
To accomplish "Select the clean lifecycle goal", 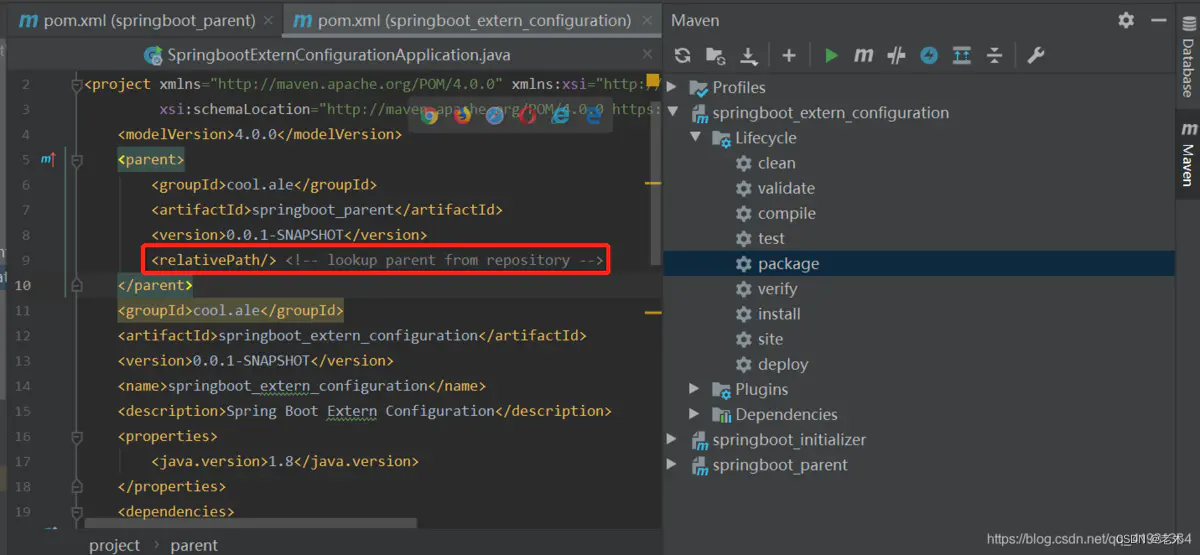I will (776, 163).
